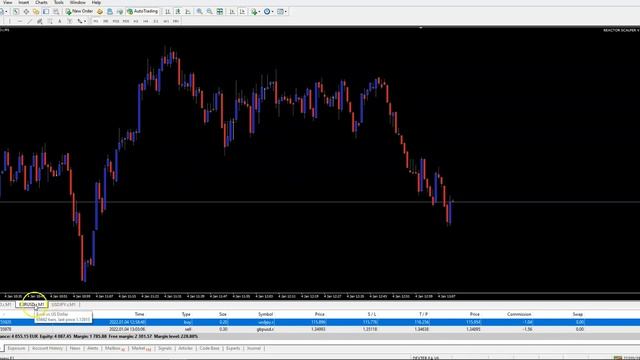
Task: Open the Experts terminal tab
Action: point(233,348)
